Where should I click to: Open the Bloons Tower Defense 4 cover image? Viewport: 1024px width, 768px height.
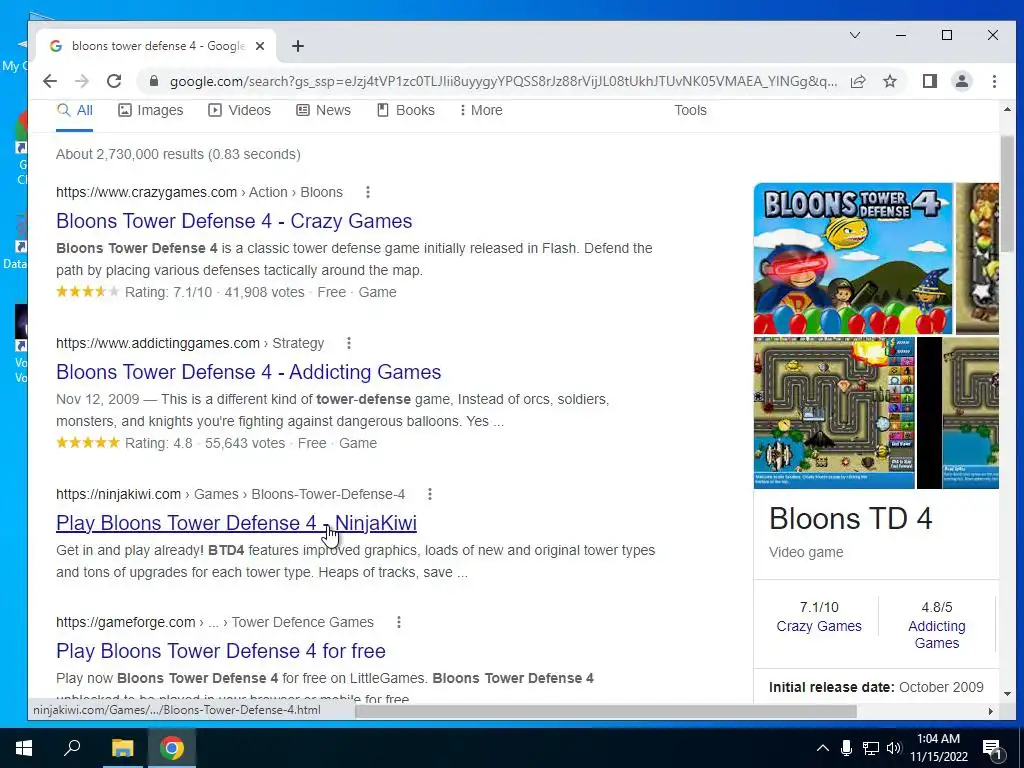[x=853, y=259]
